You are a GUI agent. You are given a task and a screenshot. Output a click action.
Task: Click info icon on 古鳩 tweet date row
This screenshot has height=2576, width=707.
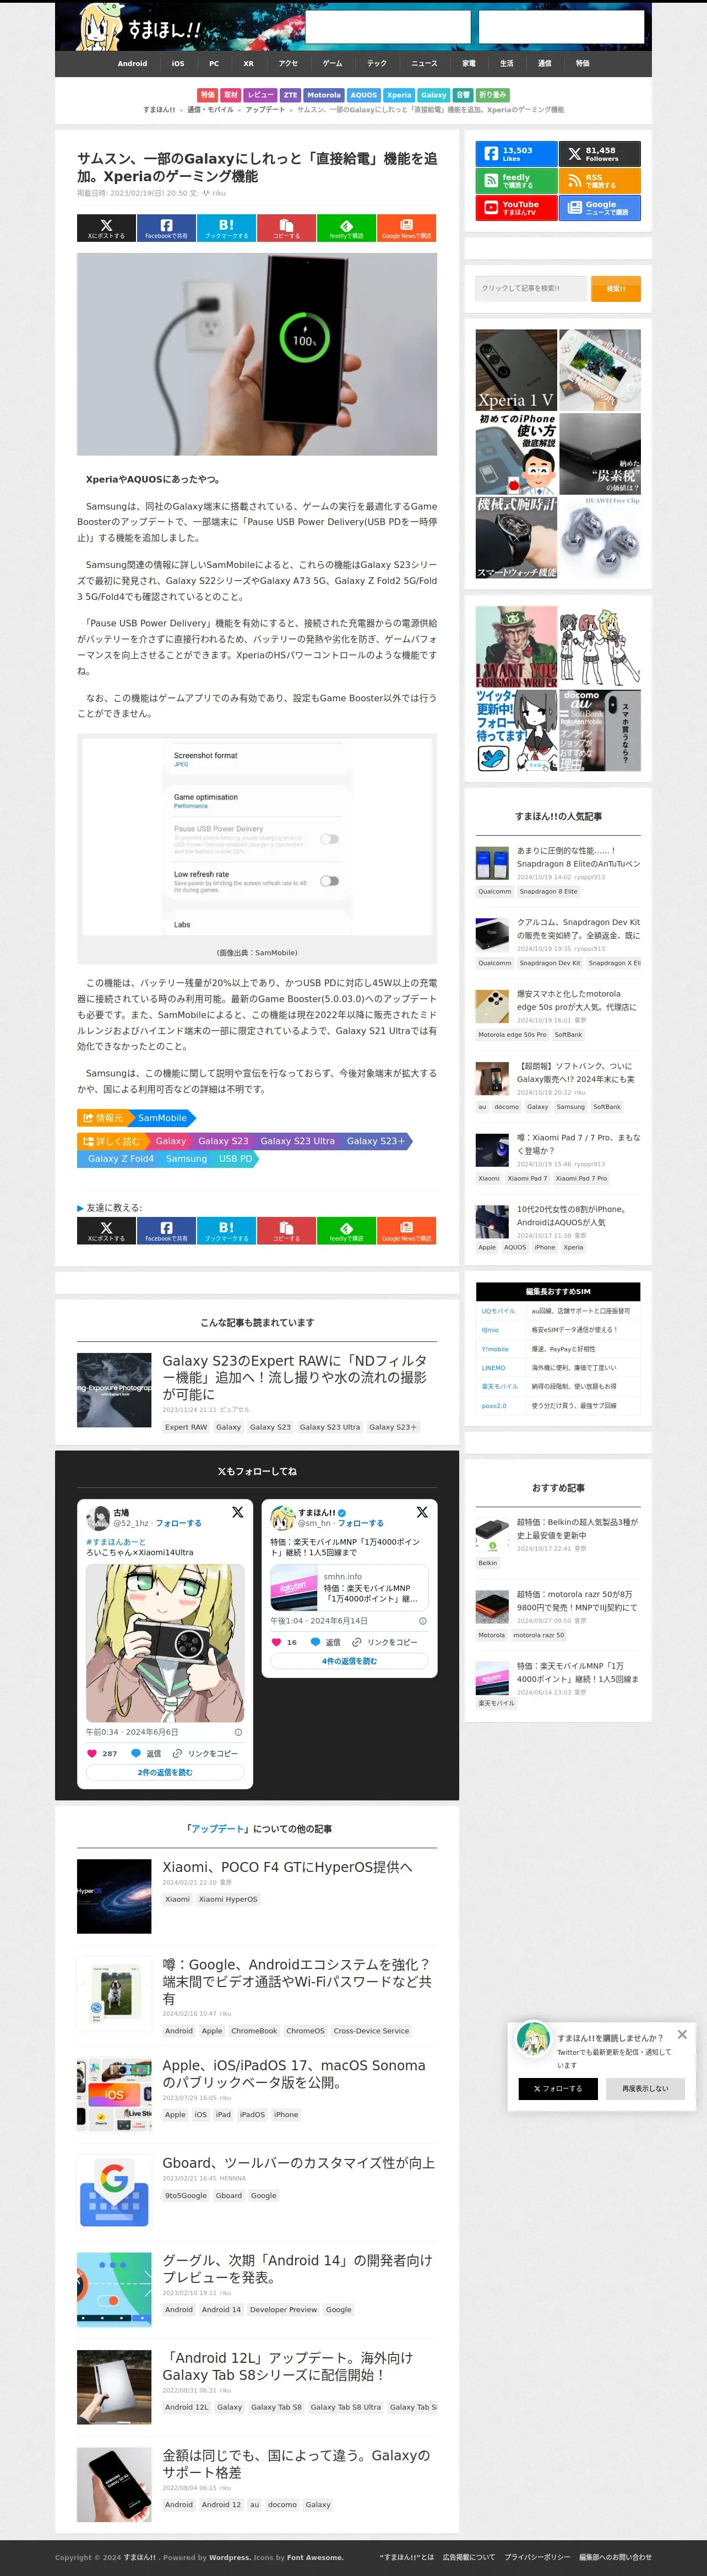238,1732
